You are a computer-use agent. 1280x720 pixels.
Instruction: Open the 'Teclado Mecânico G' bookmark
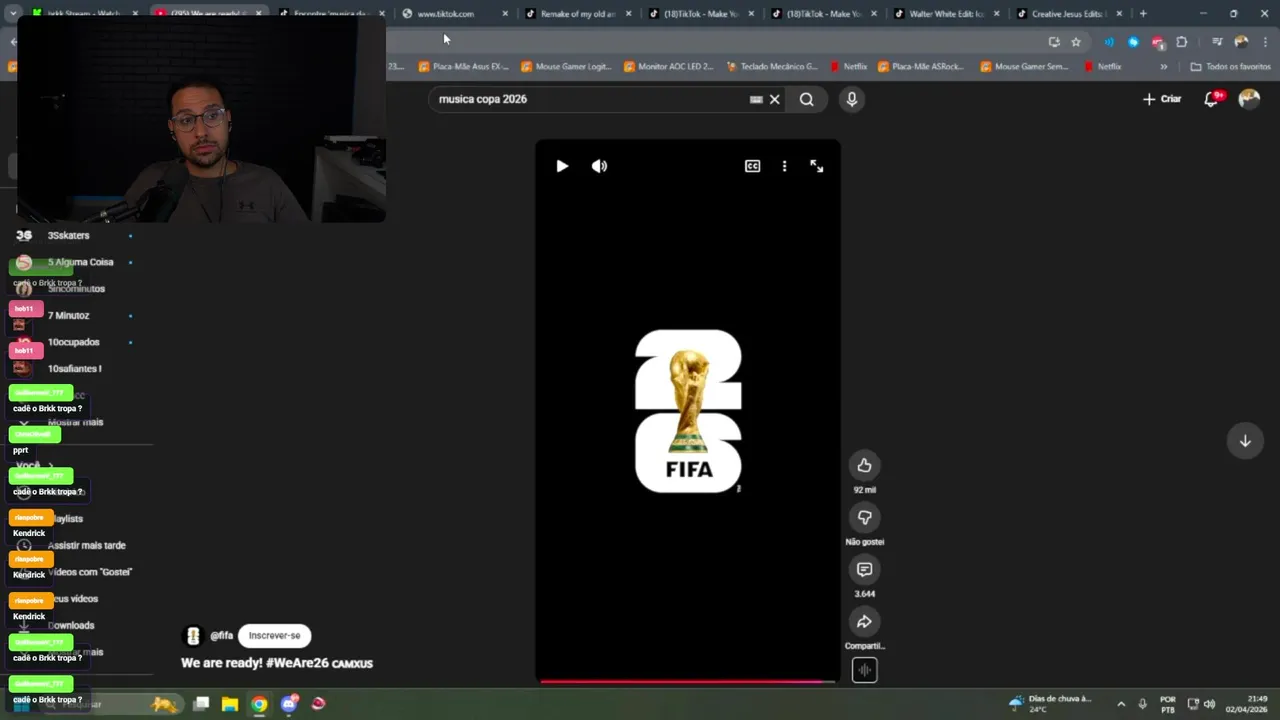tap(771, 67)
